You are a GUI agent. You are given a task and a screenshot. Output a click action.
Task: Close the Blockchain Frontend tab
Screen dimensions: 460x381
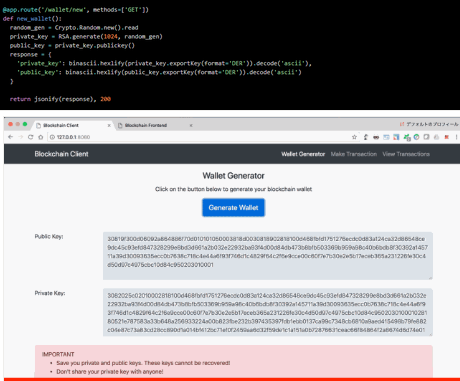point(191,125)
